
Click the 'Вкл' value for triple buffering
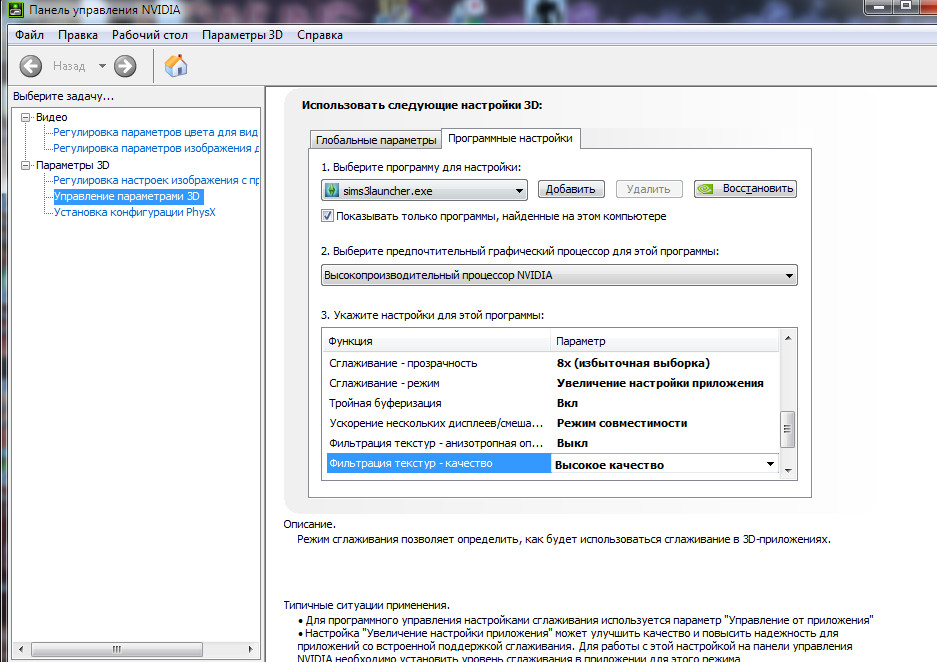pyautogui.click(x=567, y=403)
